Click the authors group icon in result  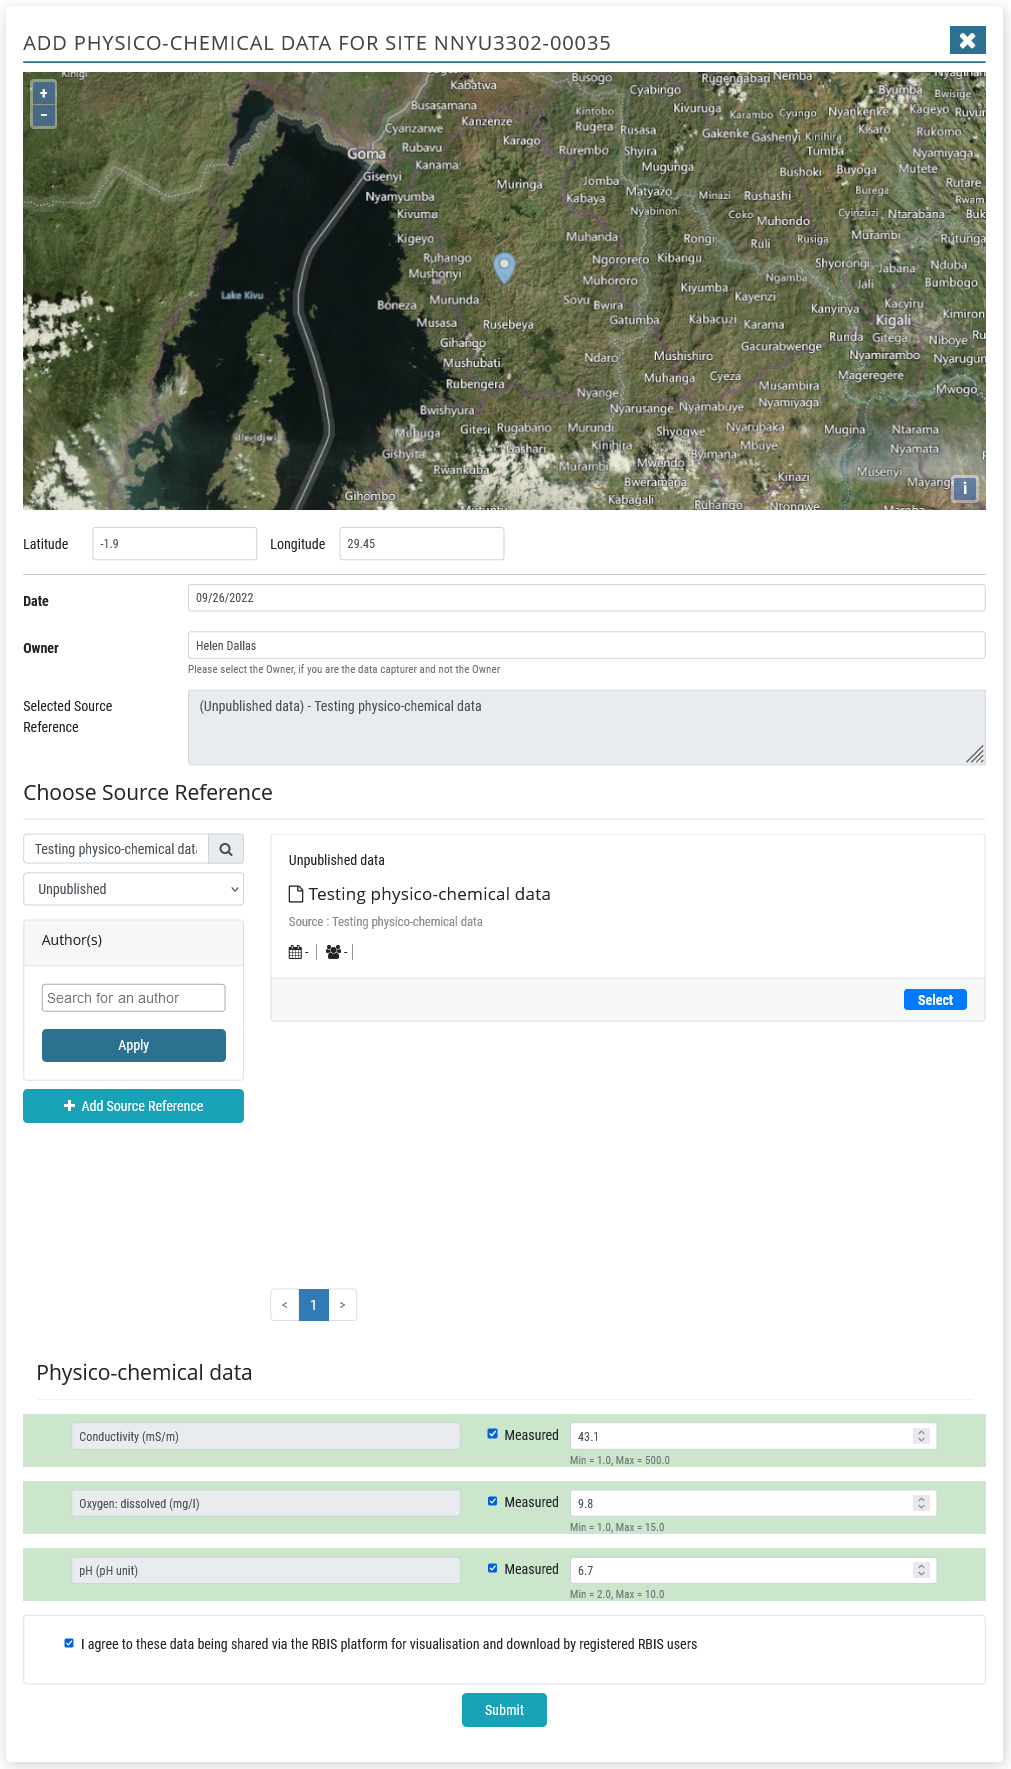(333, 952)
